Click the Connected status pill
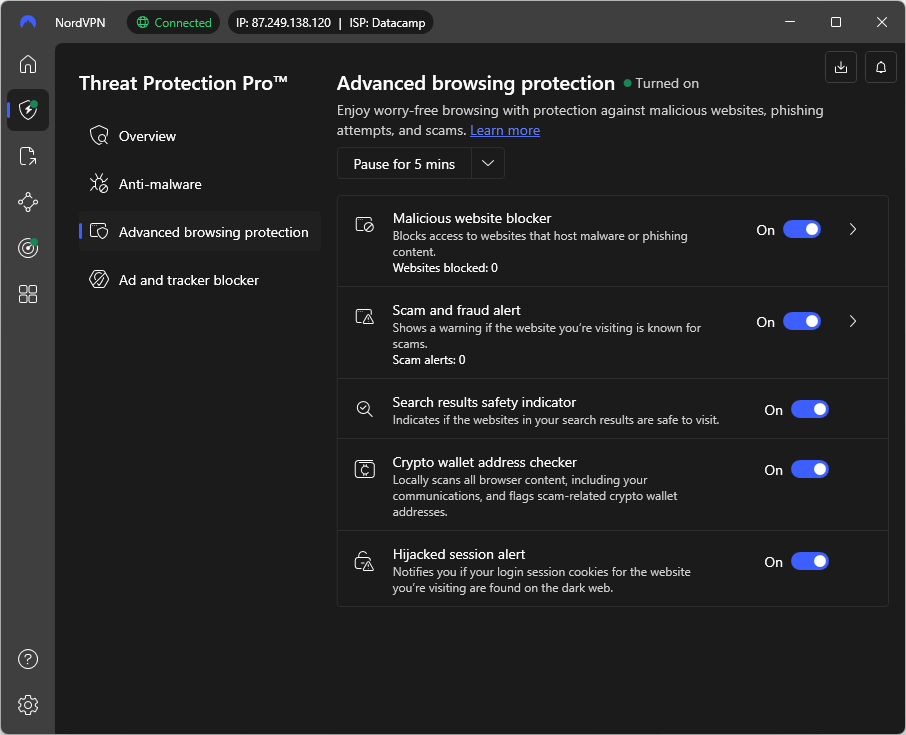This screenshot has width=906, height=735. click(173, 23)
